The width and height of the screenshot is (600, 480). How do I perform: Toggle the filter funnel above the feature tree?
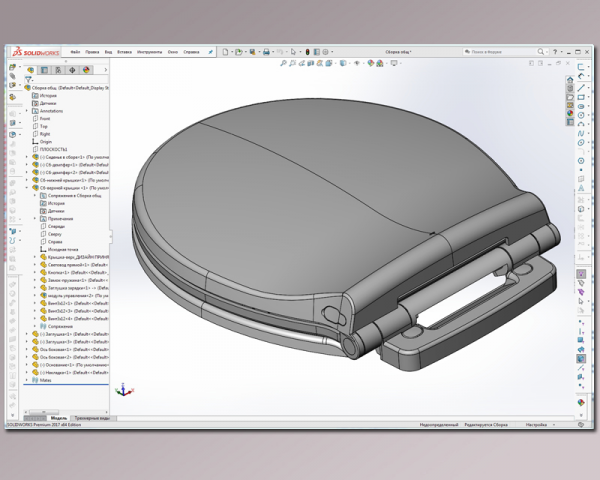pos(28,80)
